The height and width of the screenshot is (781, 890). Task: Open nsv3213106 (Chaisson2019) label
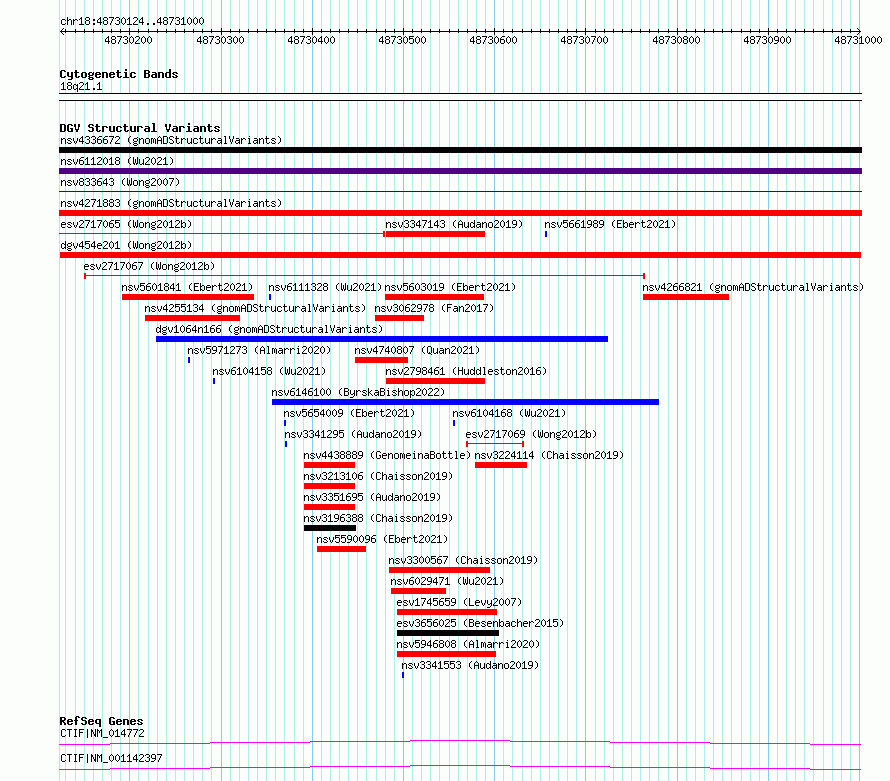point(378,476)
